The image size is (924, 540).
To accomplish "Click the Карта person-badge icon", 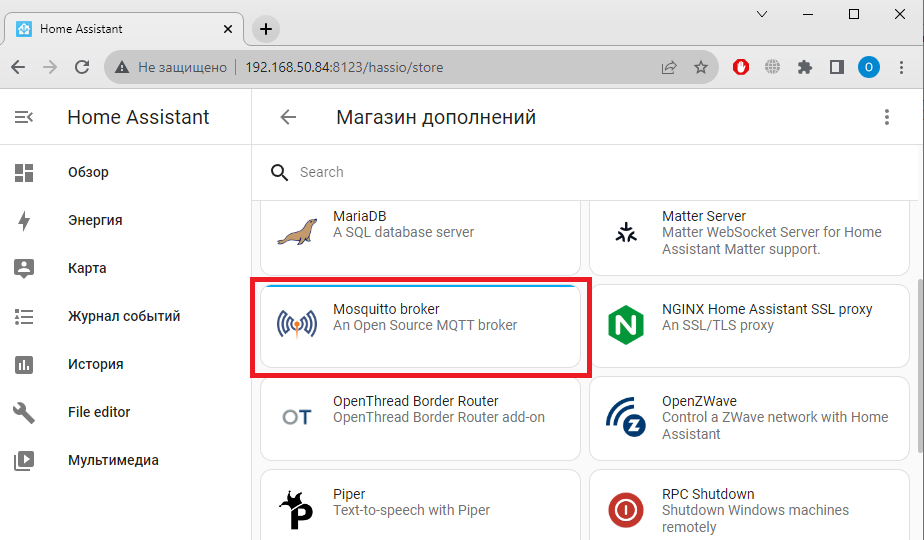I will click(x=24, y=268).
